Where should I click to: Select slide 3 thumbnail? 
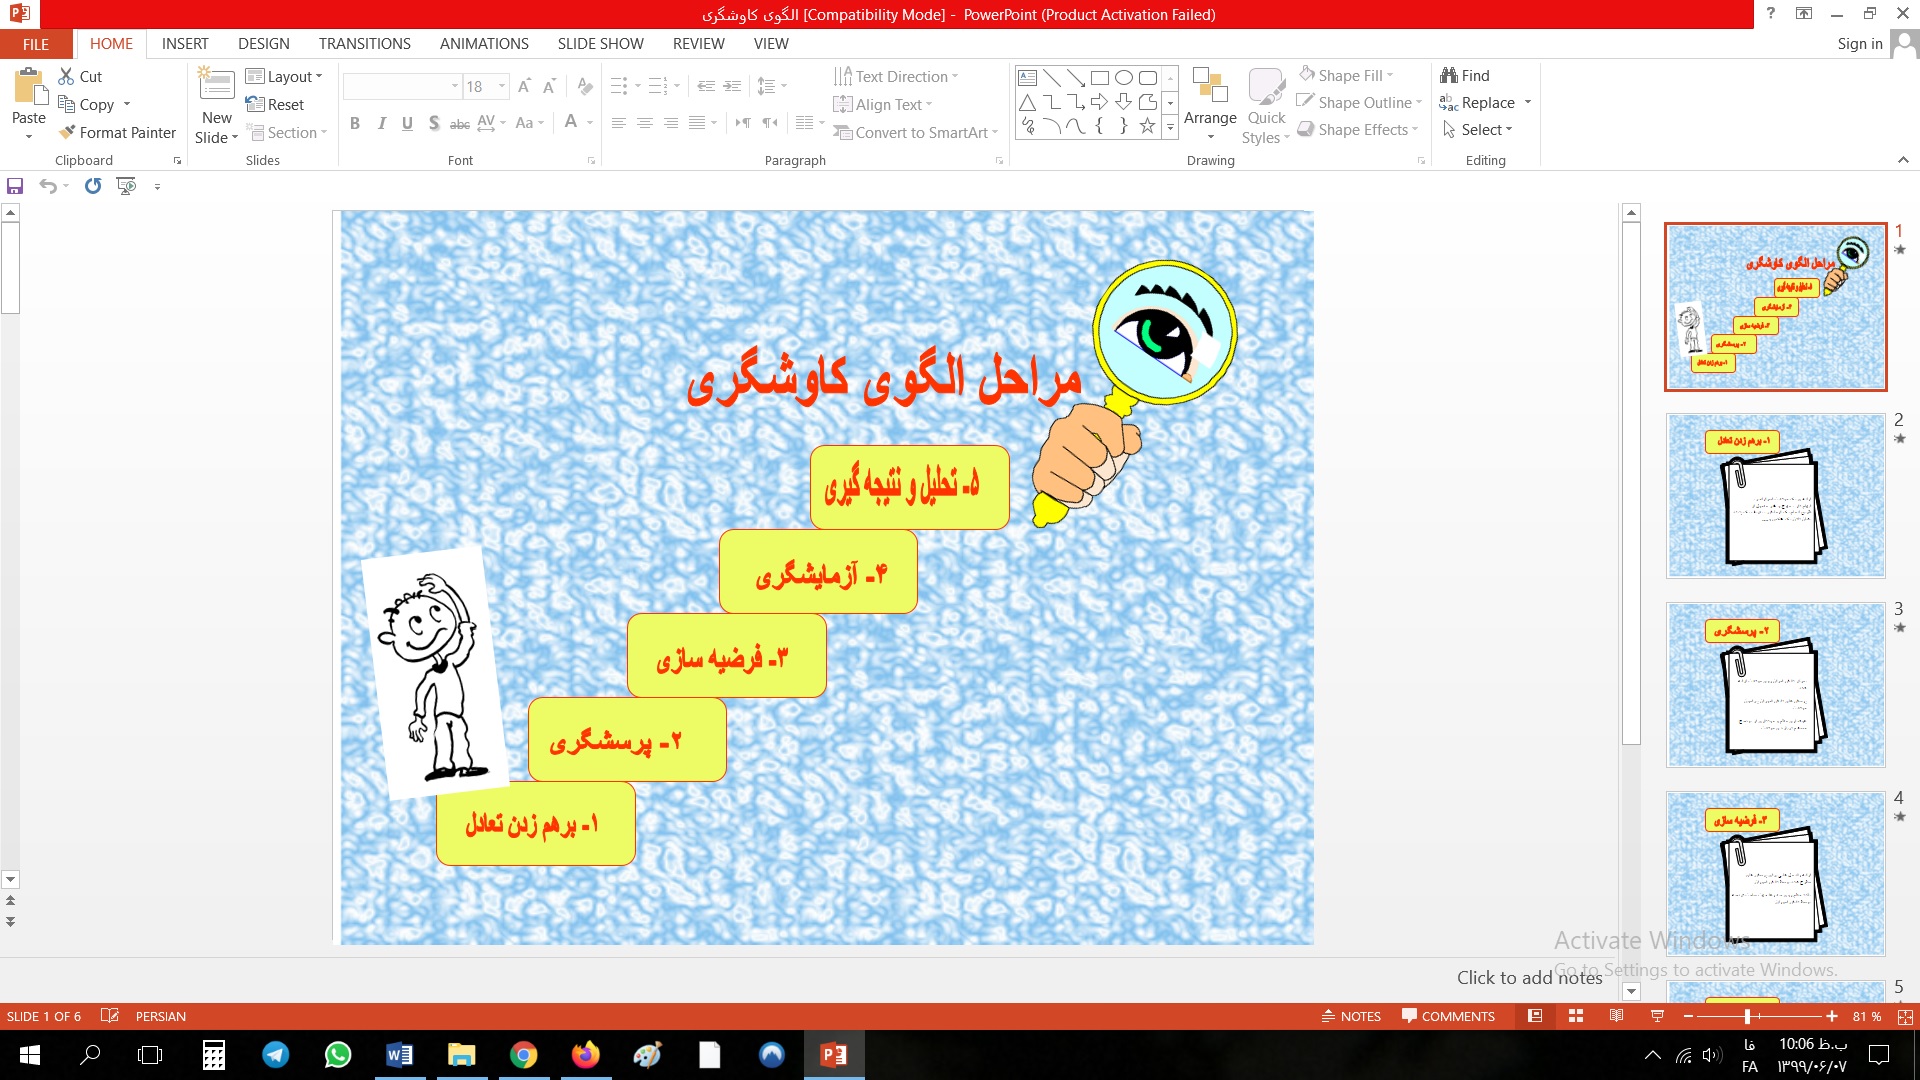point(1775,685)
